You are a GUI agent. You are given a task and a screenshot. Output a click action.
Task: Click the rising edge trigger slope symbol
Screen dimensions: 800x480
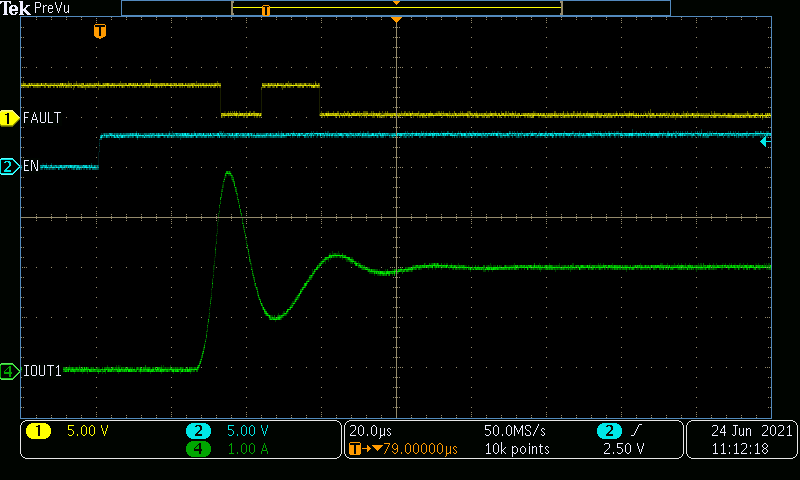pyautogui.click(x=635, y=431)
